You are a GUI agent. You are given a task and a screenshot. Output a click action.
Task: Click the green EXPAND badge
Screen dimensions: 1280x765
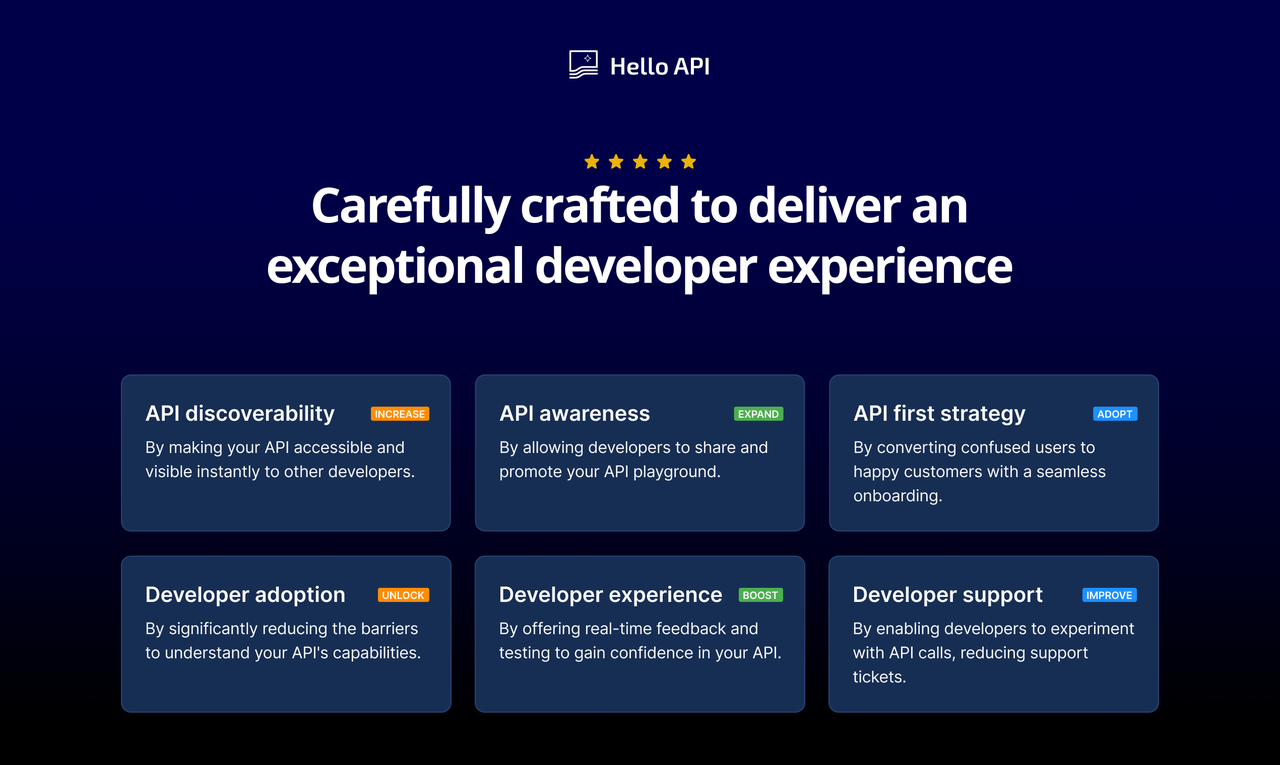coord(758,413)
